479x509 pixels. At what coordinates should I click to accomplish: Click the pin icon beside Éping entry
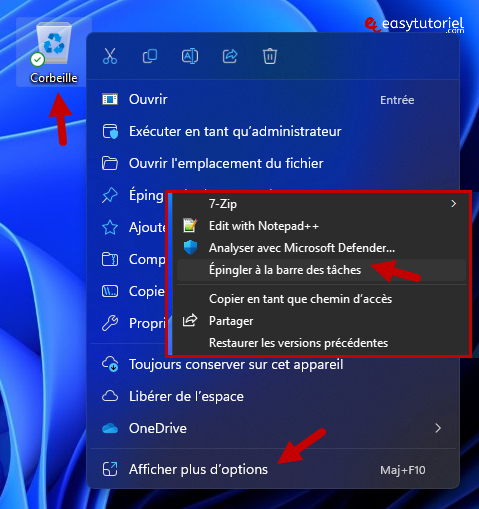(110, 195)
